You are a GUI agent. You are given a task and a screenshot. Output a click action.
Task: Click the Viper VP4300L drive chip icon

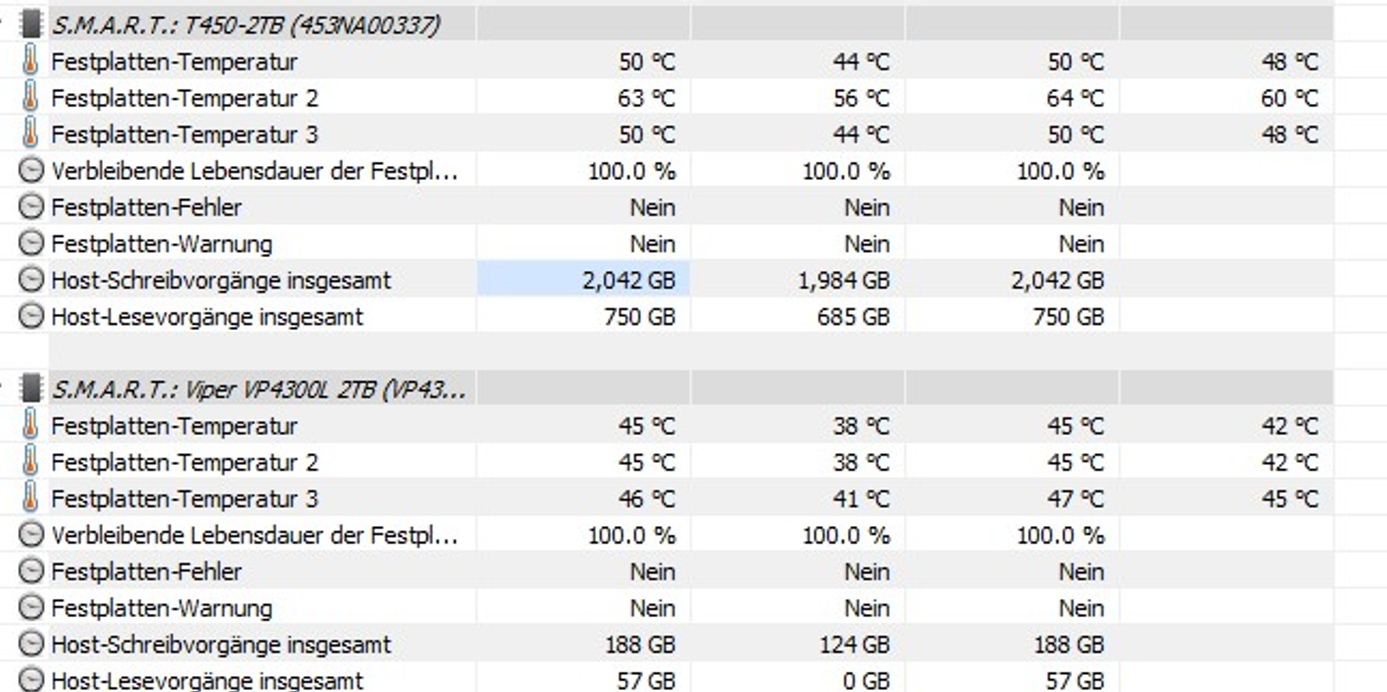coord(31,389)
